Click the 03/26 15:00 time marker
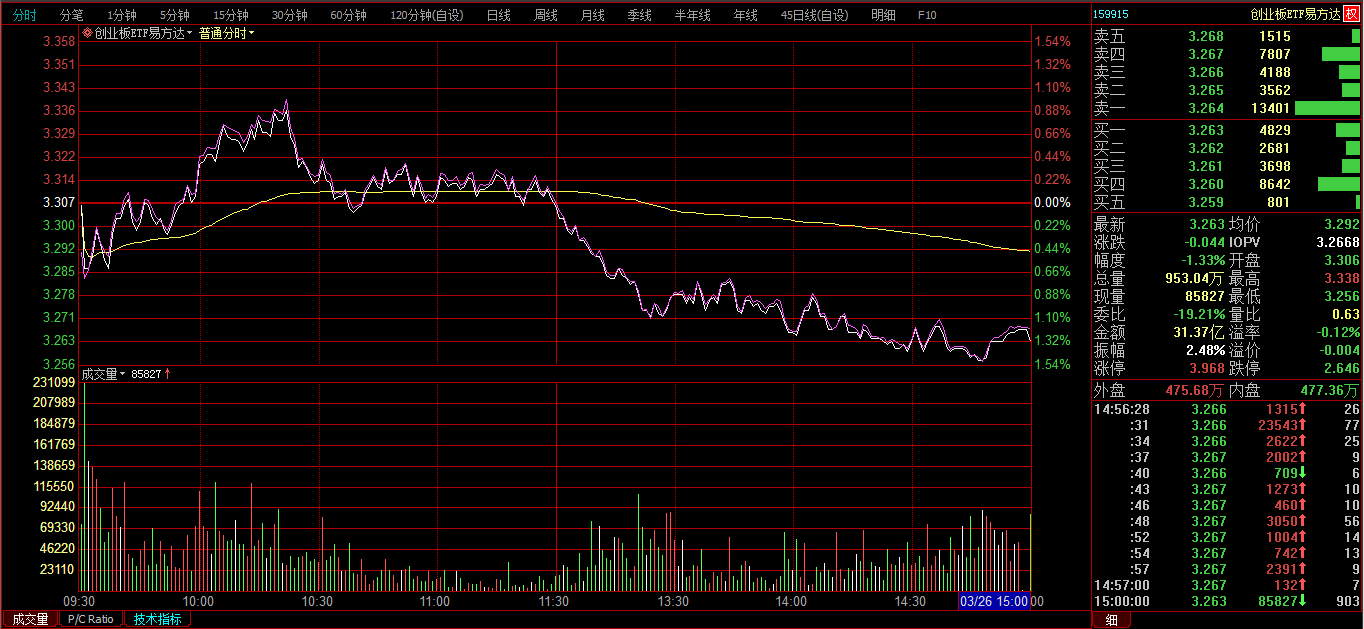Viewport: 1364px width, 629px height. (x=994, y=601)
